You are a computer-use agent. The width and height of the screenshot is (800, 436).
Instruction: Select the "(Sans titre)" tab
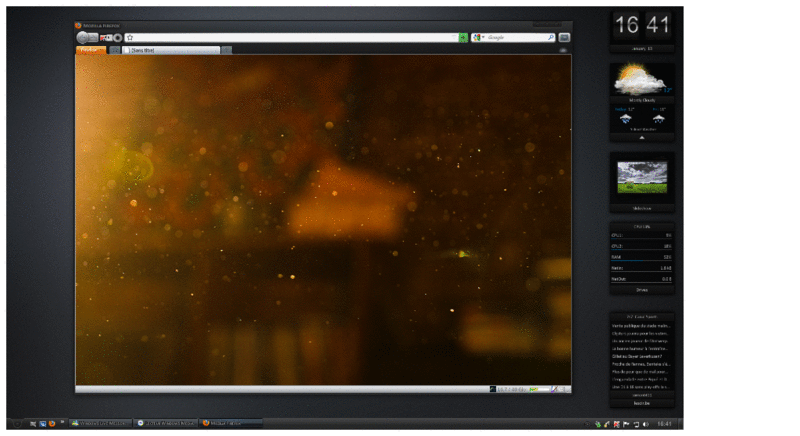pos(171,50)
